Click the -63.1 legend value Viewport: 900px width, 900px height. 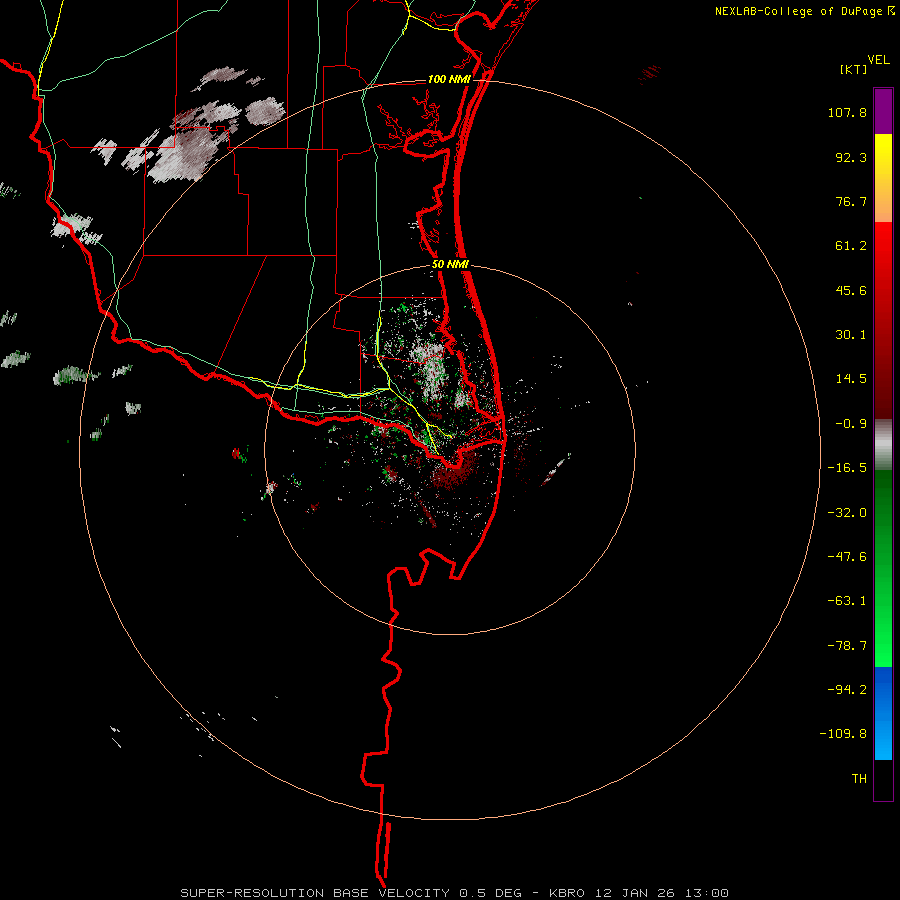tap(847, 601)
